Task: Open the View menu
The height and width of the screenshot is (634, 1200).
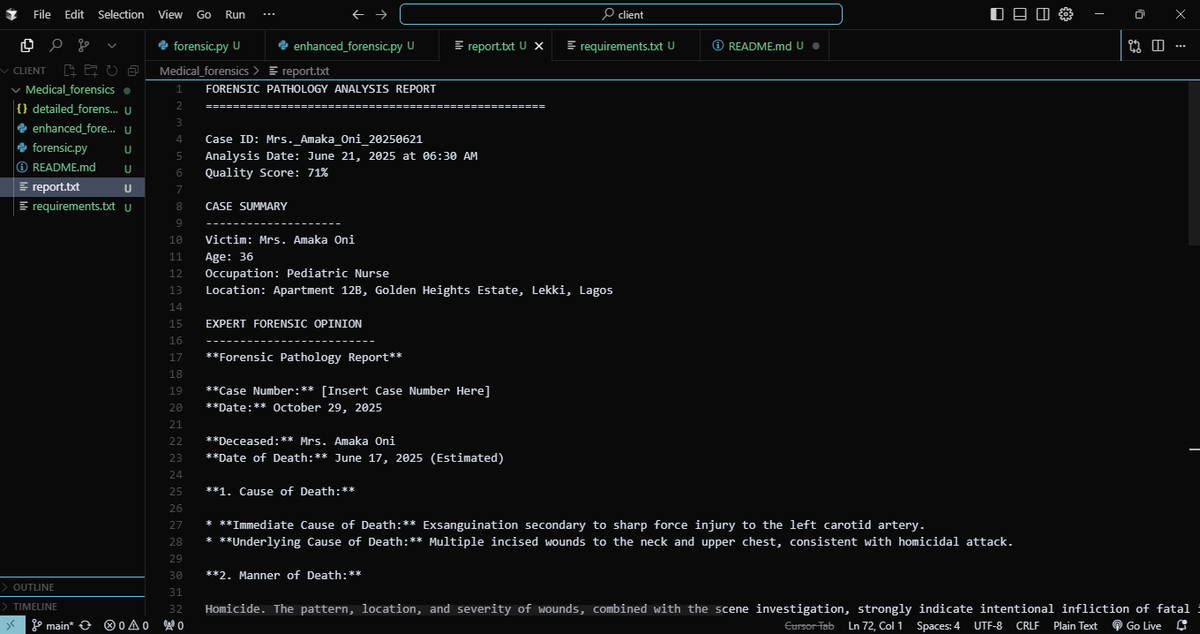Action: click(170, 14)
